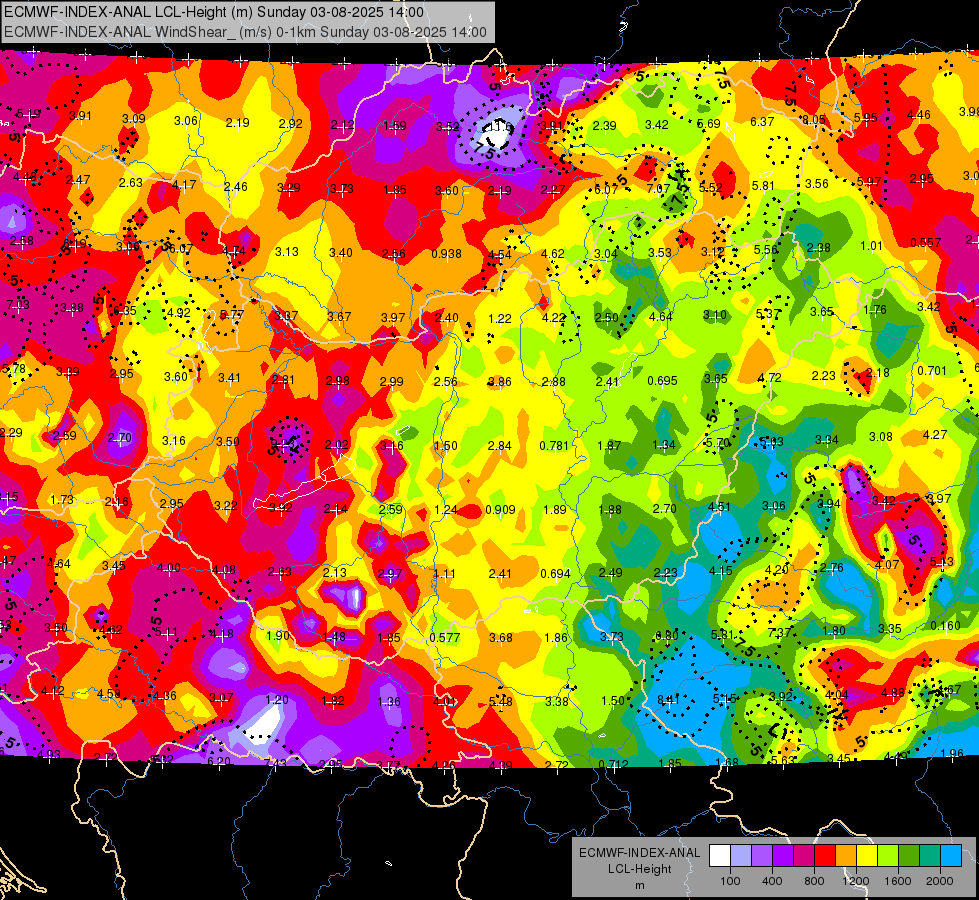The width and height of the screenshot is (979, 900).
Task: Click the legend scale label 2000
Action: [x=939, y=881]
